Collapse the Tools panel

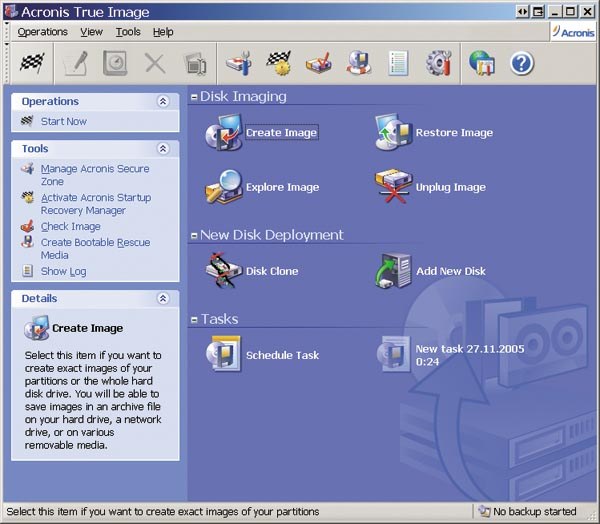163,148
